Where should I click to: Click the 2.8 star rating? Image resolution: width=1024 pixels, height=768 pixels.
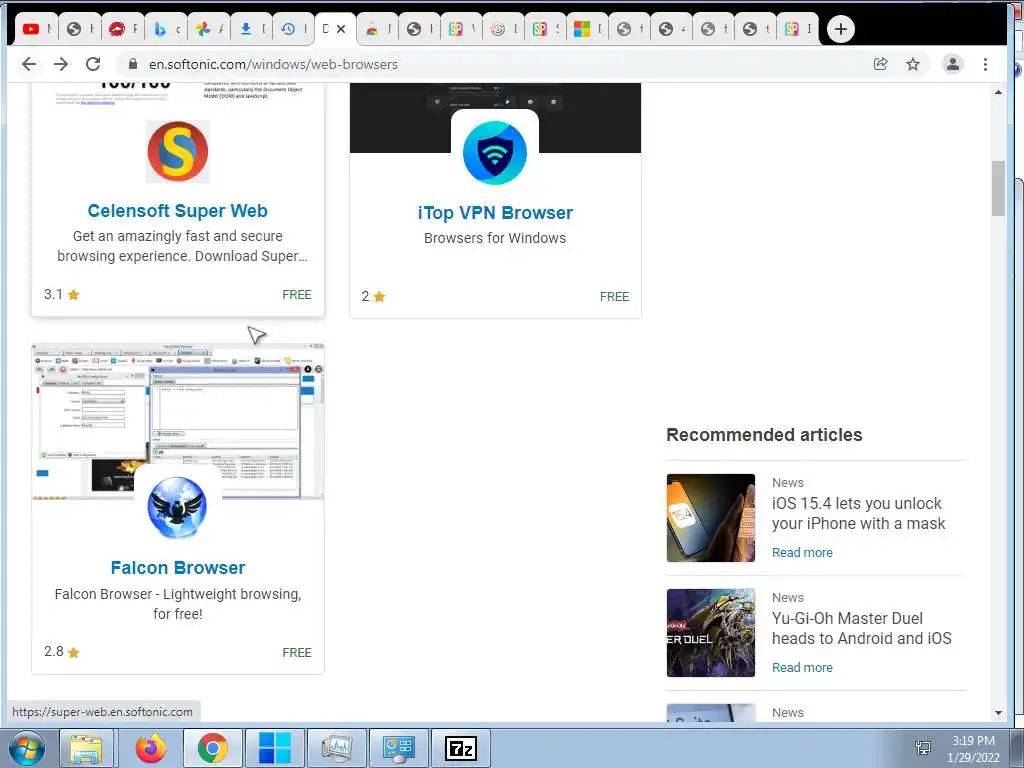[x=61, y=652]
